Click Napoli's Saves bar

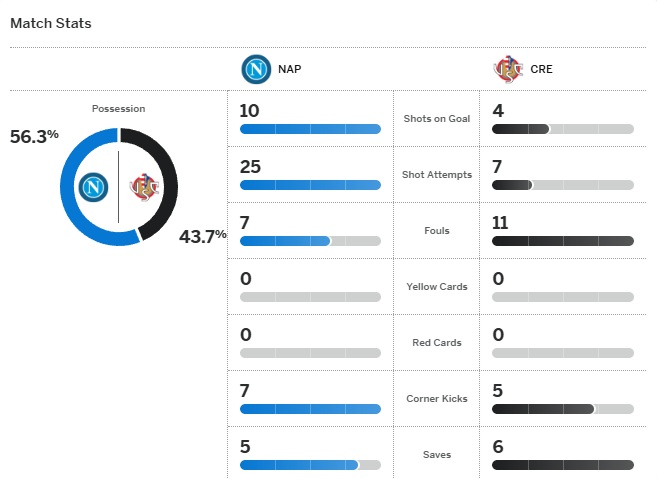click(310, 465)
